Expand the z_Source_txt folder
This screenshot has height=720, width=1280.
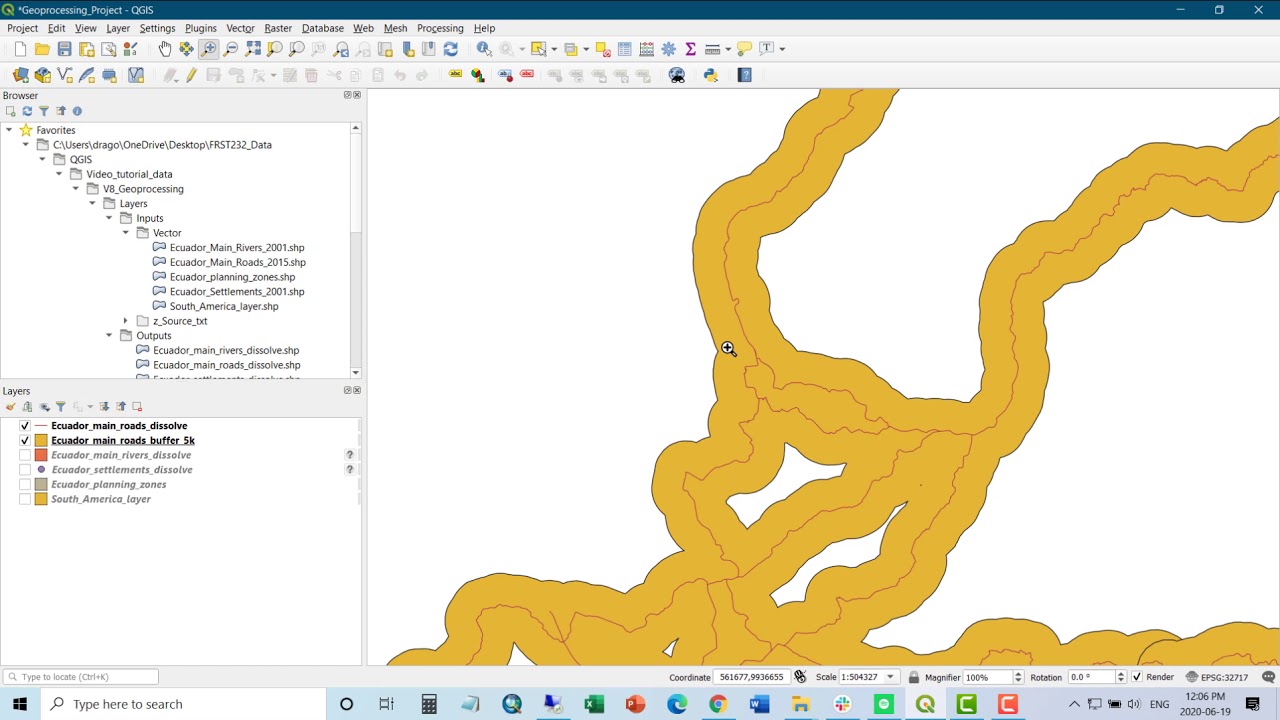tap(126, 321)
